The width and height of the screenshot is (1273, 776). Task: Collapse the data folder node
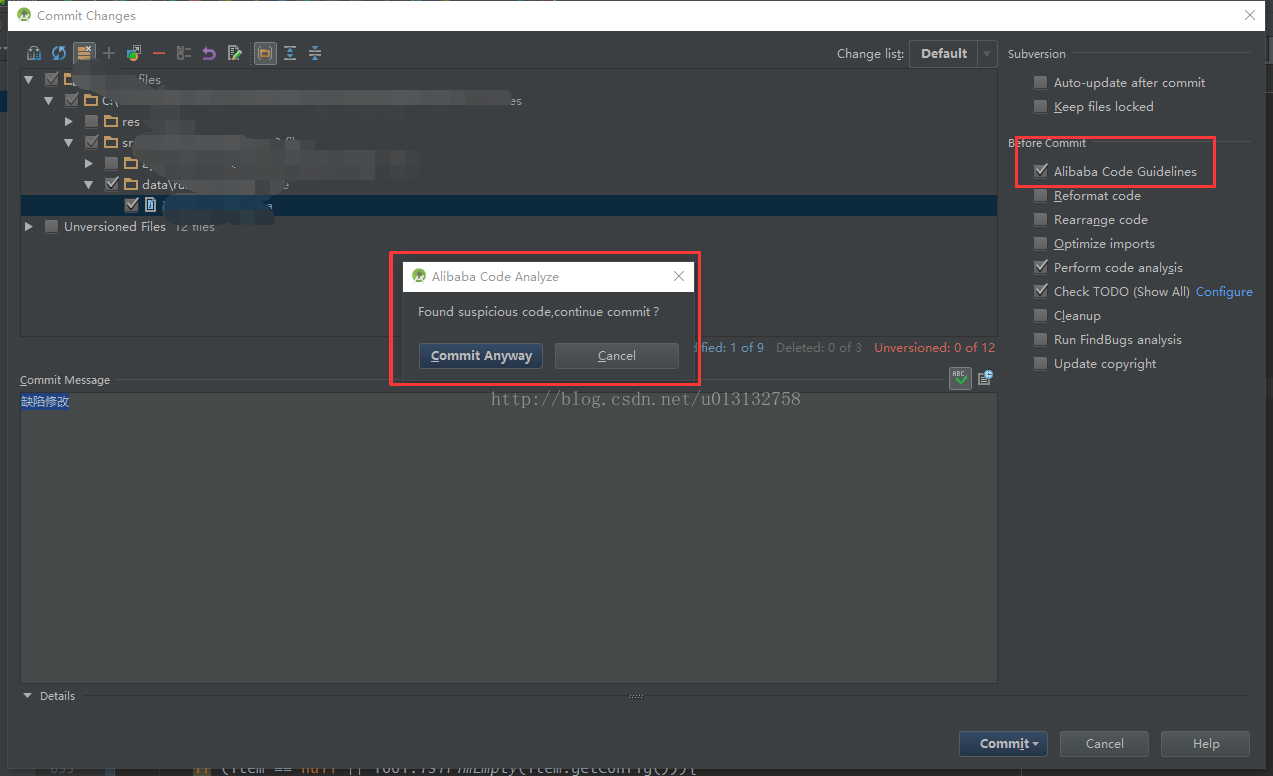tap(89, 184)
